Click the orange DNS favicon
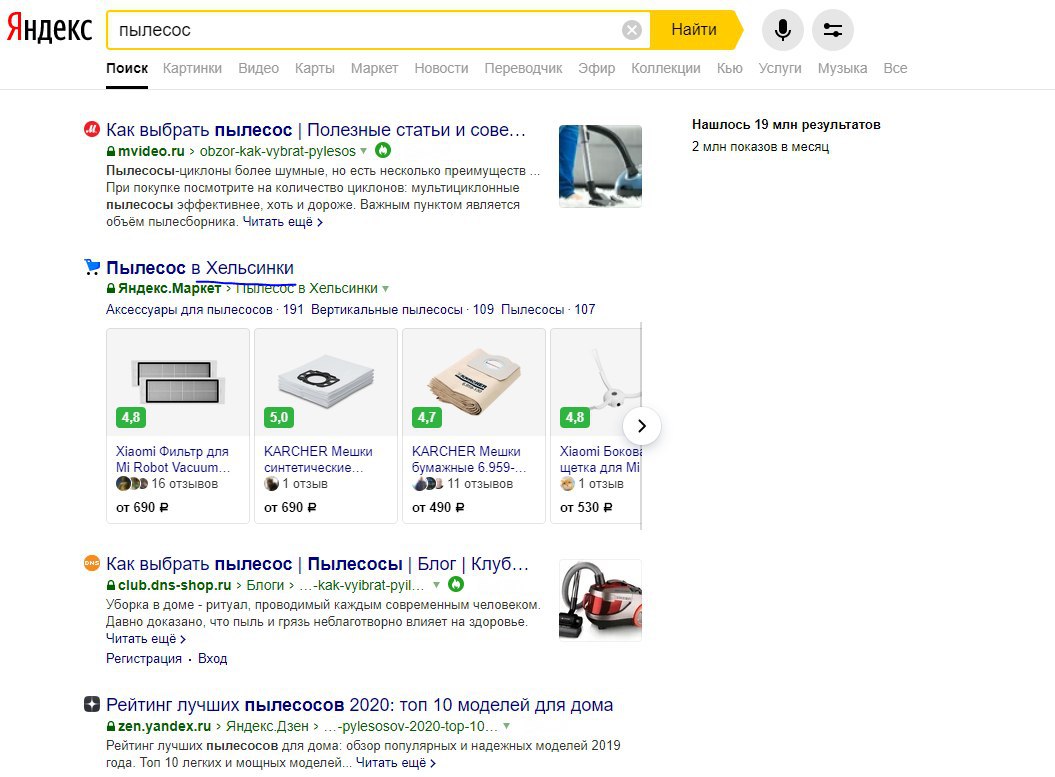1055x777 pixels. tap(92, 563)
